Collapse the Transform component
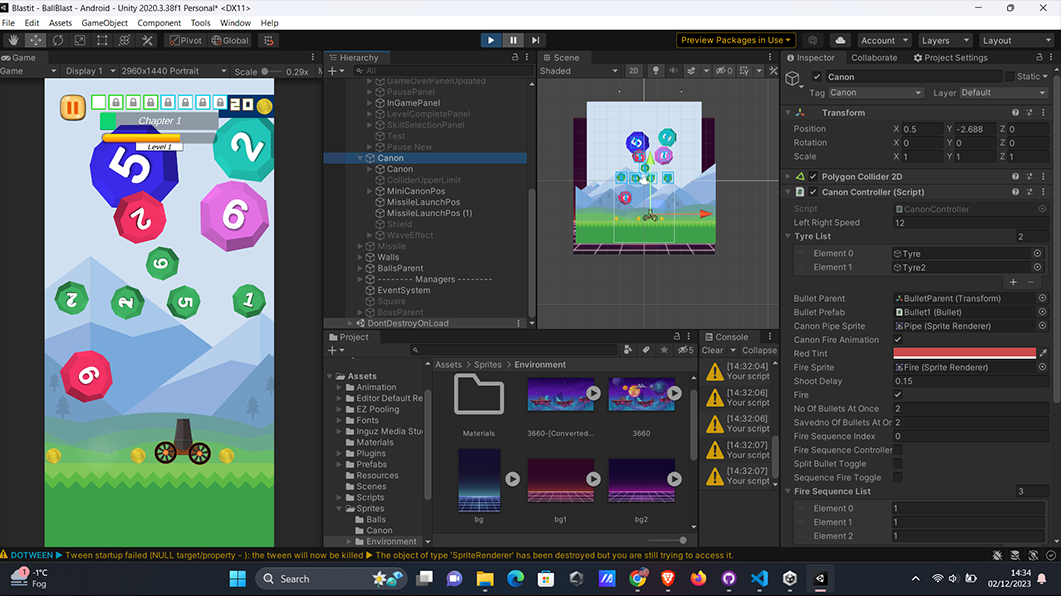 (x=787, y=113)
